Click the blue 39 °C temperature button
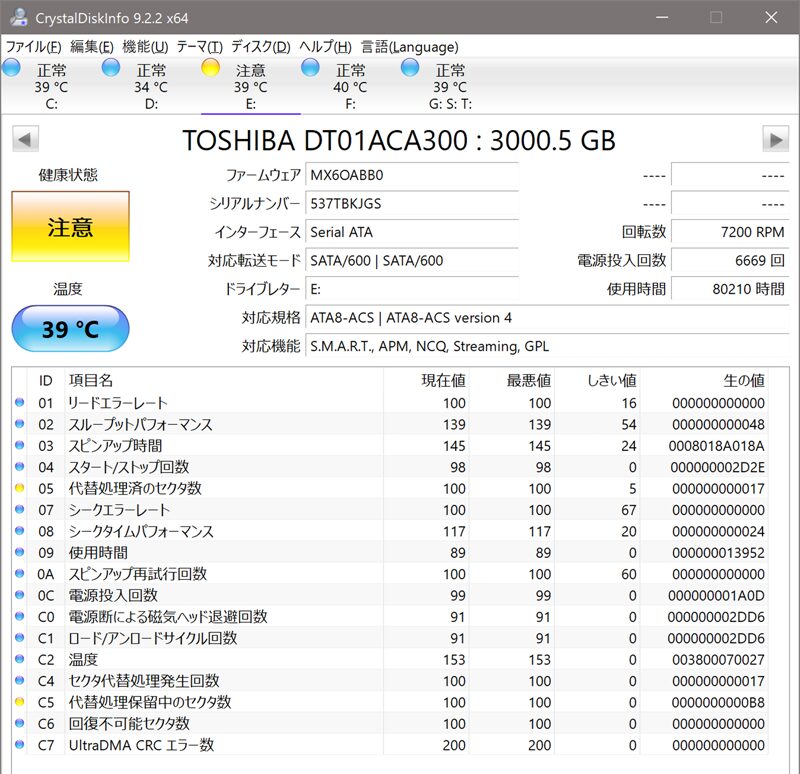Viewport: 800px width, 774px height. pos(70,329)
